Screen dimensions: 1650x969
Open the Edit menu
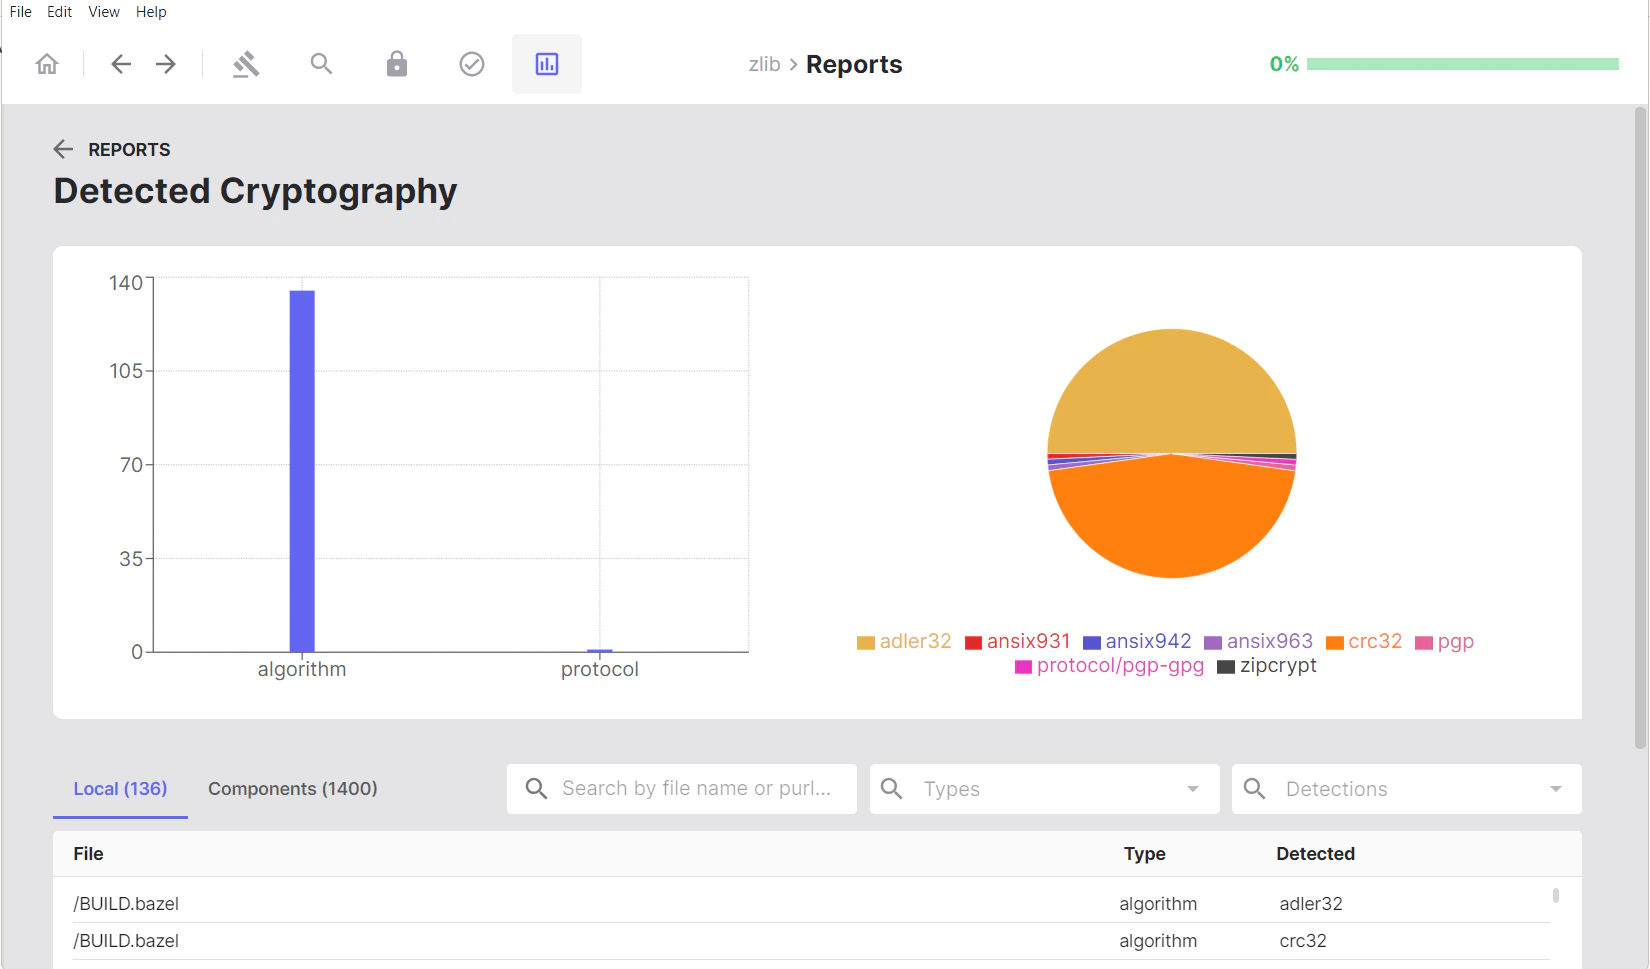click(x=60, y=12)
